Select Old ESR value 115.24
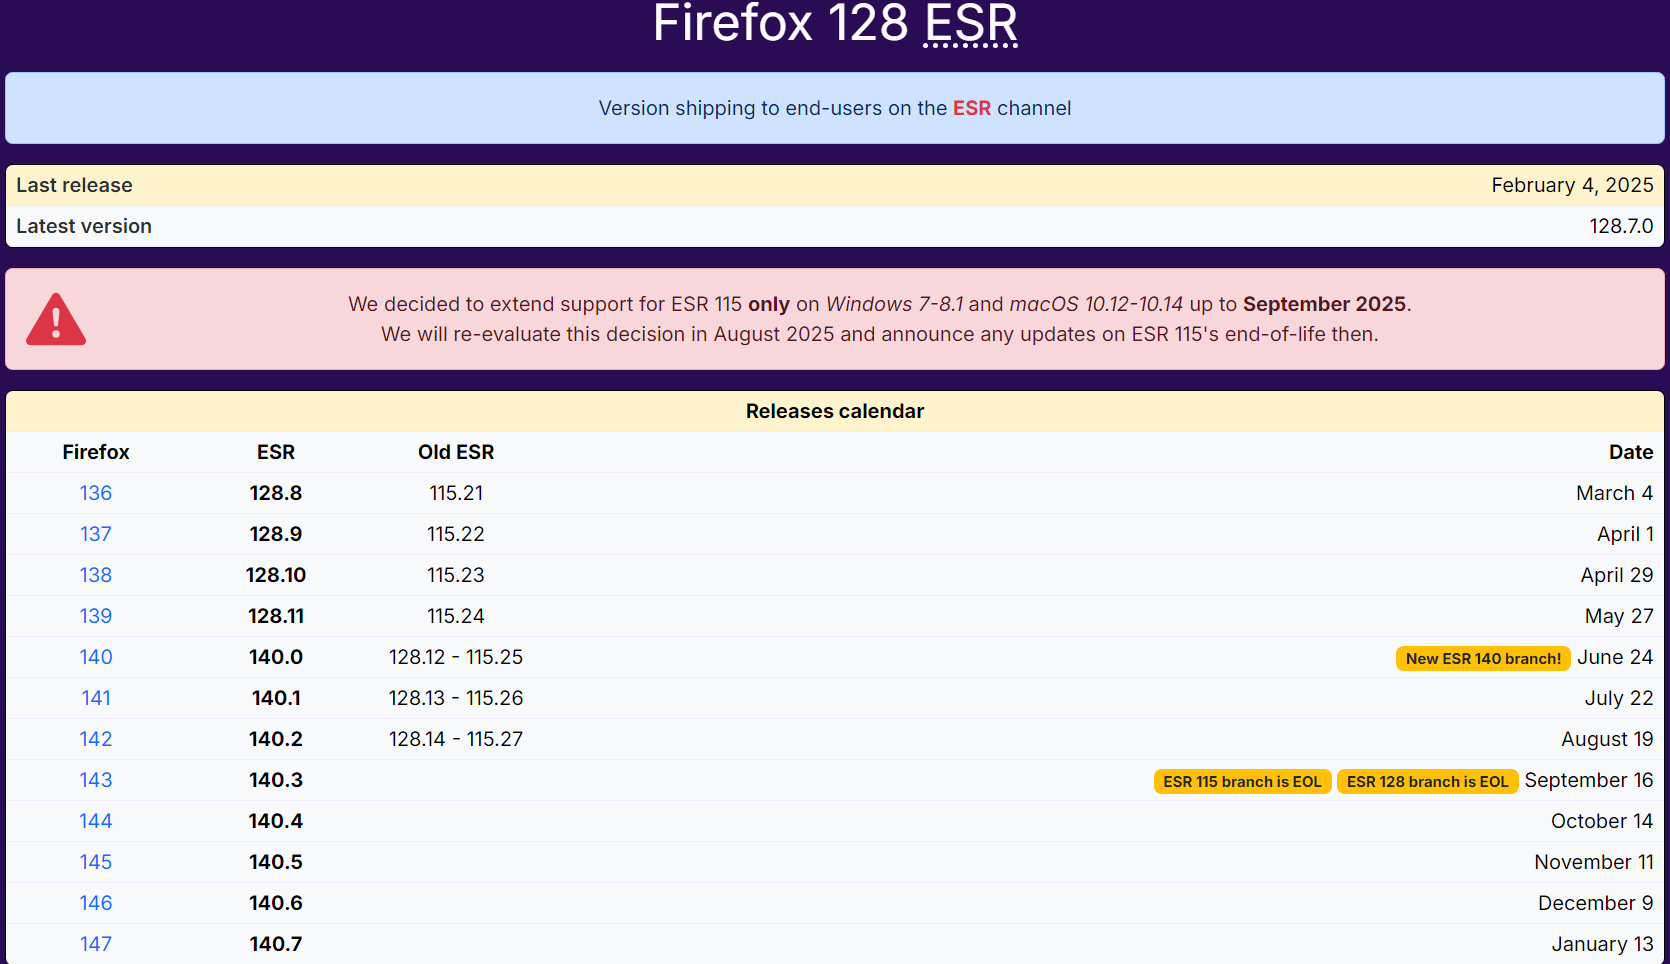Viewport: 1670px width, 964px height. click(456, 616)
